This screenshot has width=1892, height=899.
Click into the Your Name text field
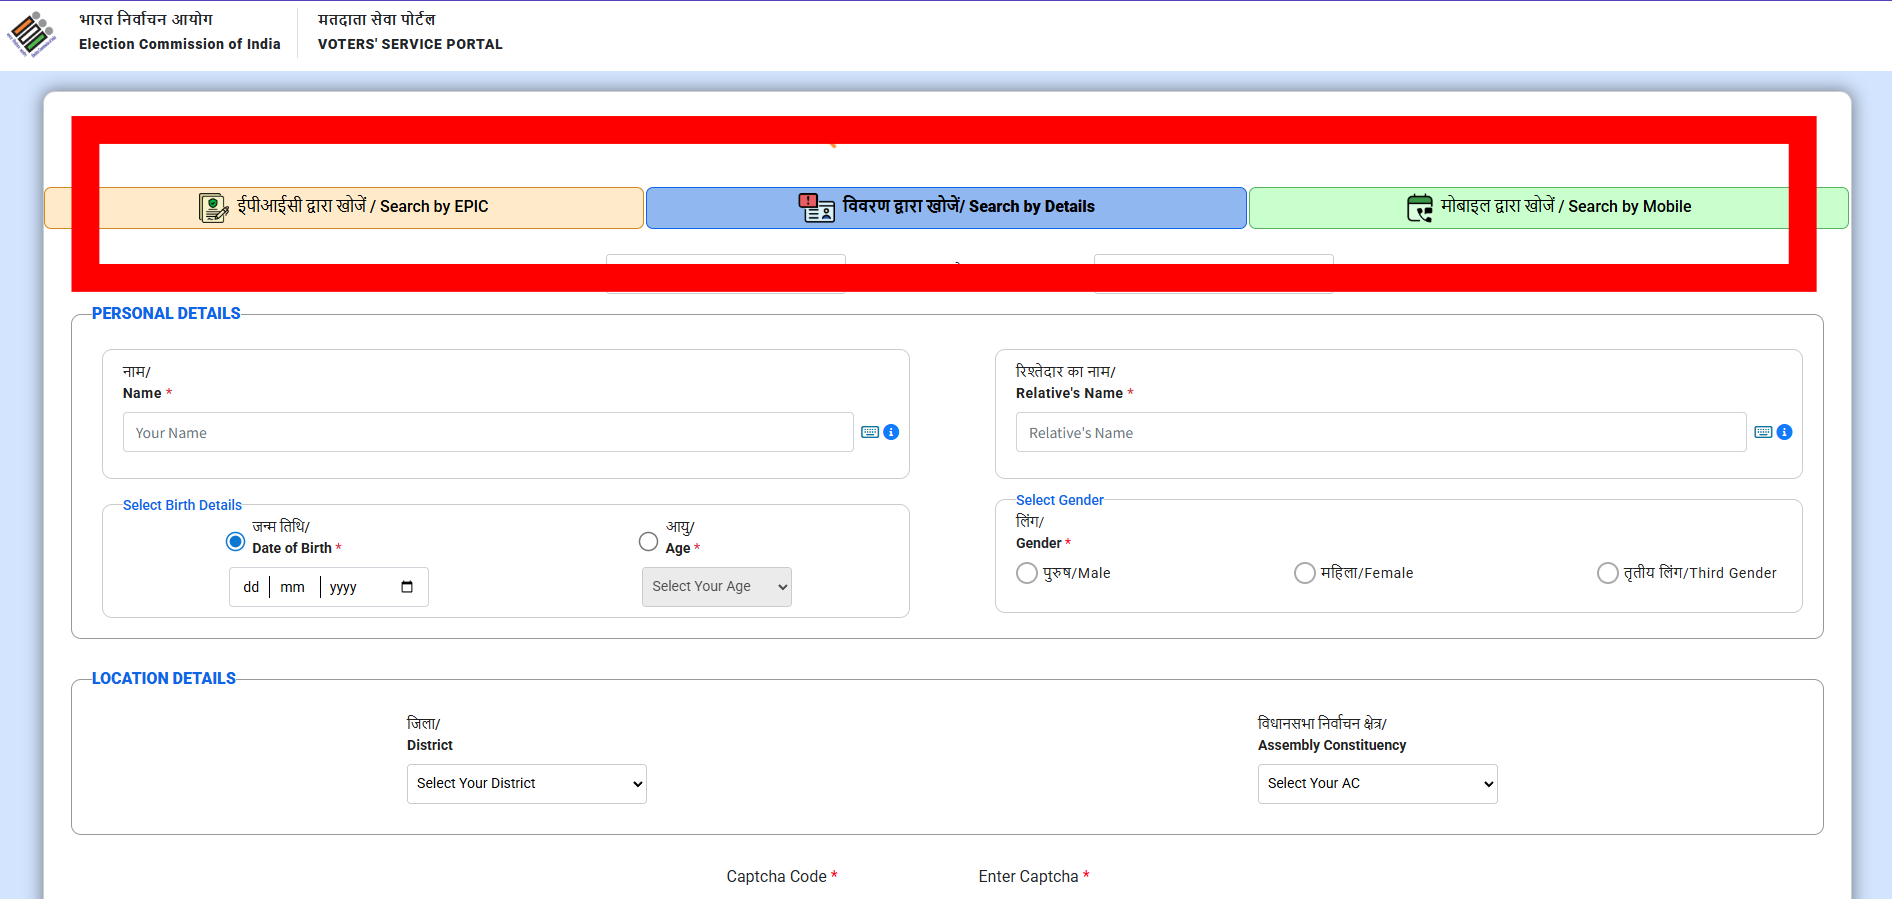(x=488, y=433)
